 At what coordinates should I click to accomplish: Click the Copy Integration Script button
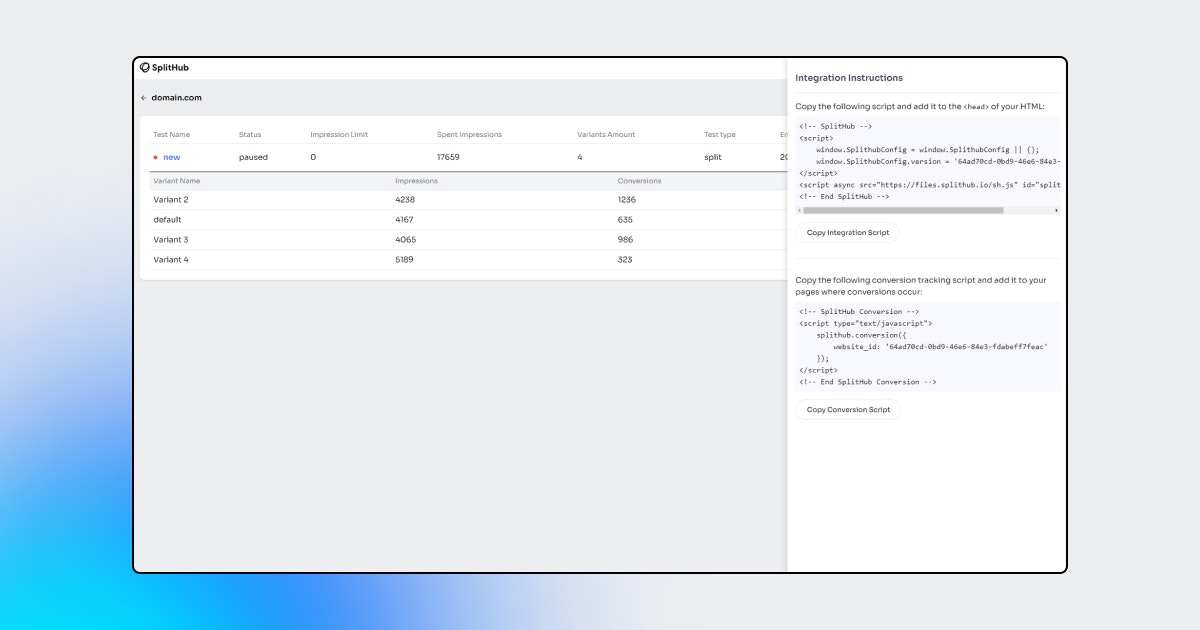(848, 233)
